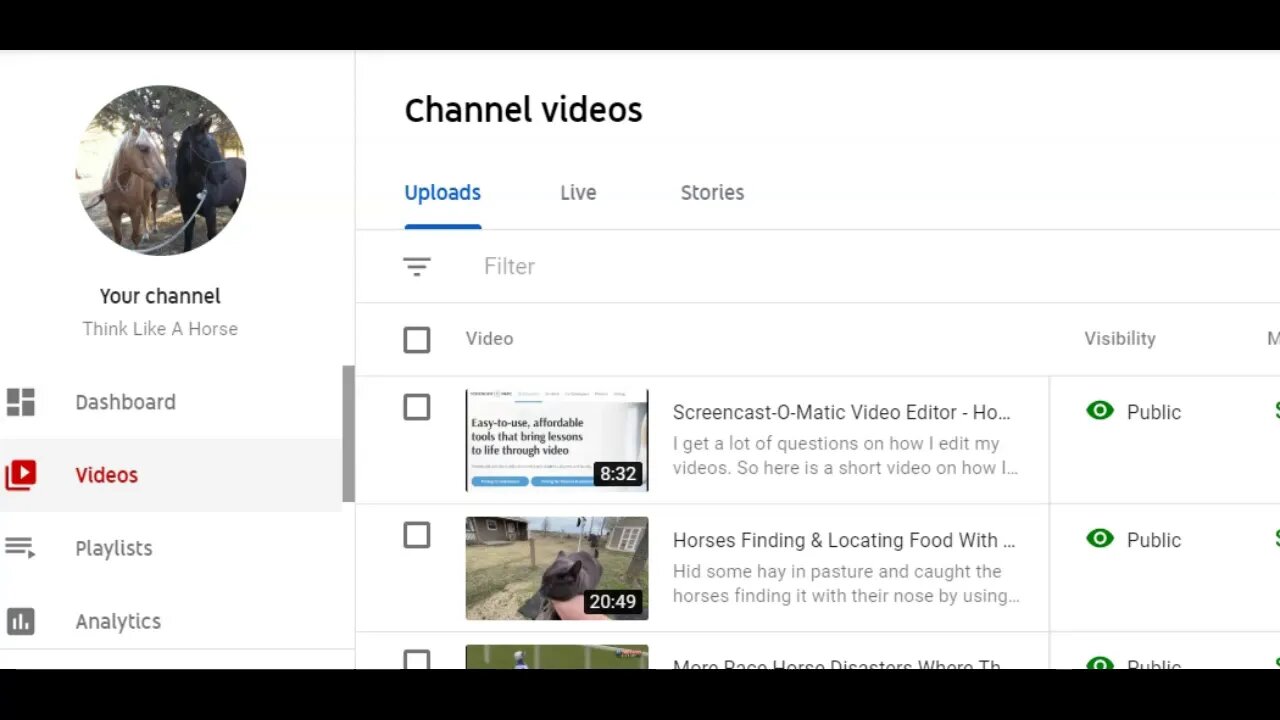The height and width of the screenshot is (720, 1280).
Task: Click the 20:49 duration badge
Action: (x=613, y=601)
